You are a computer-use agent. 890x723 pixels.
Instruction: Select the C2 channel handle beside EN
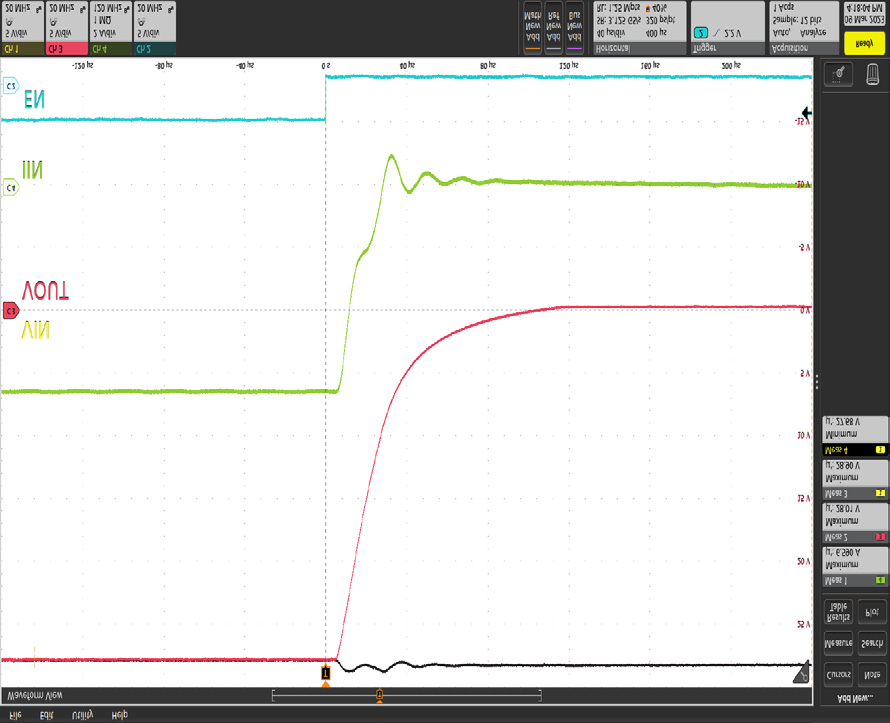point(10,87)
